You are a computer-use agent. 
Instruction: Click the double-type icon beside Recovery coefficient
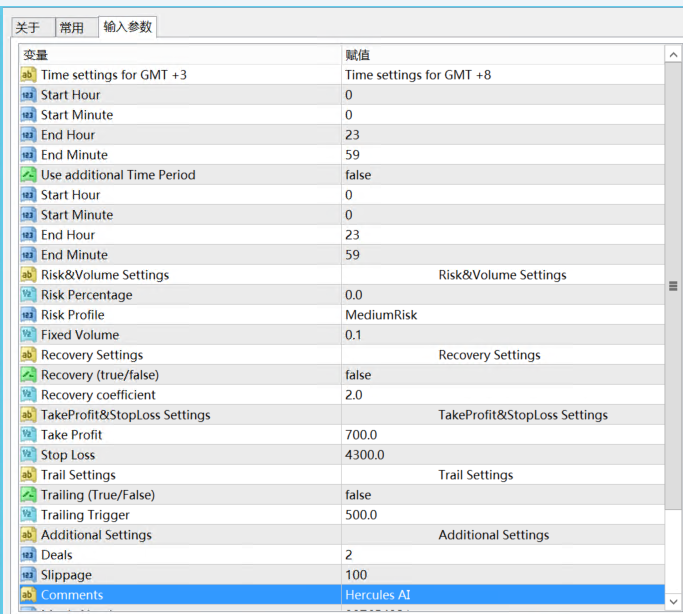[x=28, y=395]
